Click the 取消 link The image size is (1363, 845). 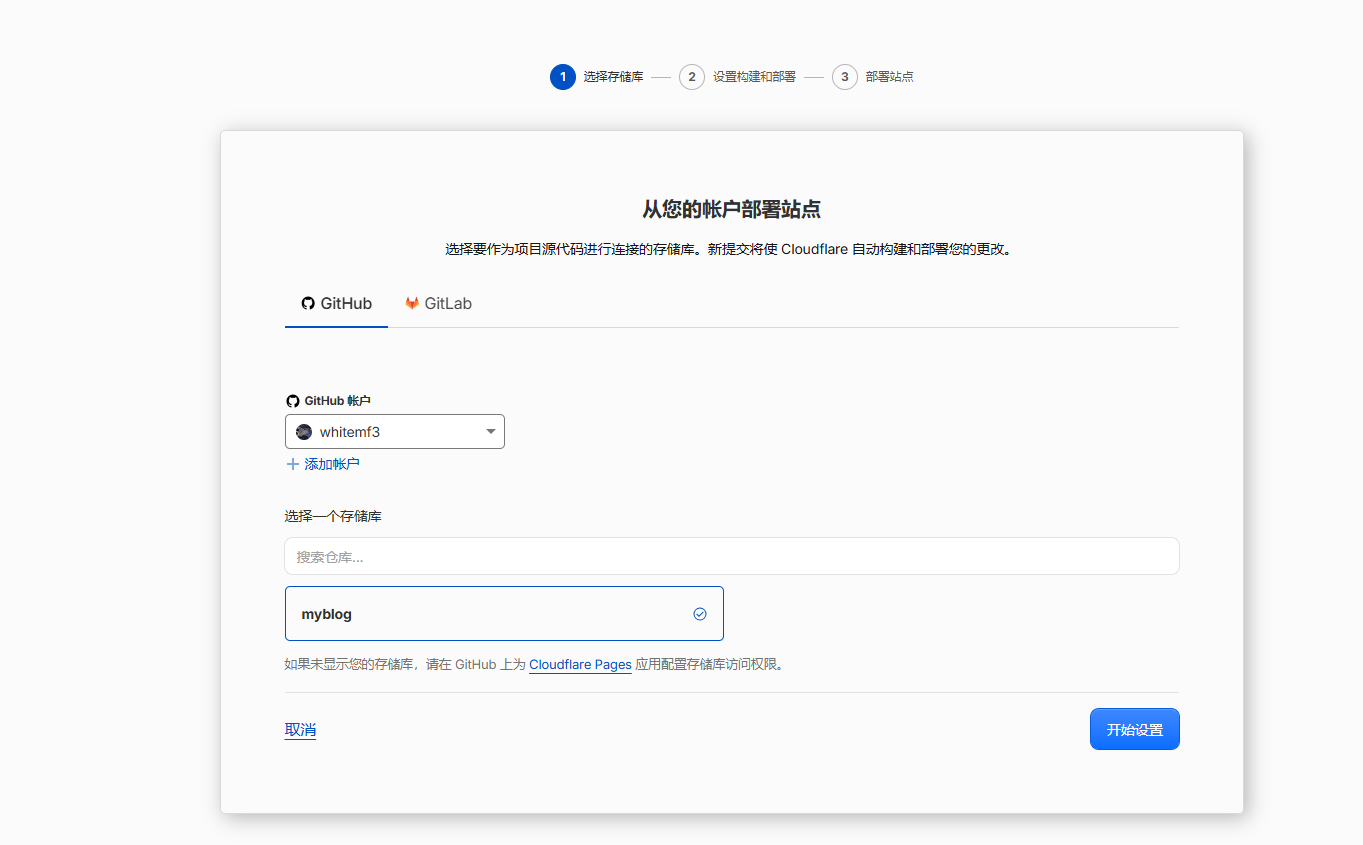[300, 730]
